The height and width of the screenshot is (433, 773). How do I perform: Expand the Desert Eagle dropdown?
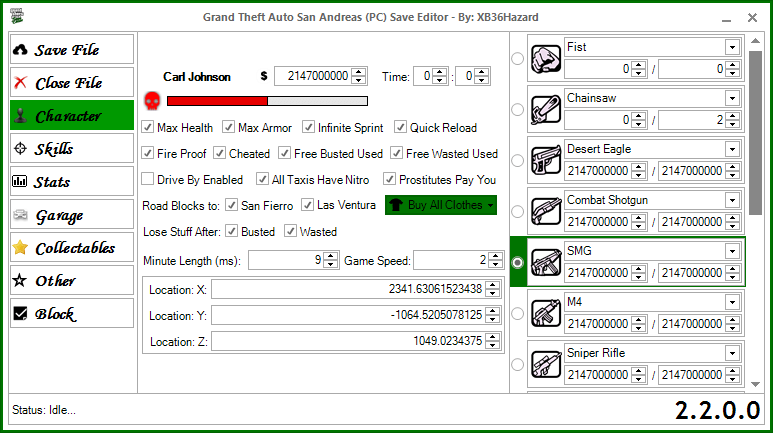point(732,149)
